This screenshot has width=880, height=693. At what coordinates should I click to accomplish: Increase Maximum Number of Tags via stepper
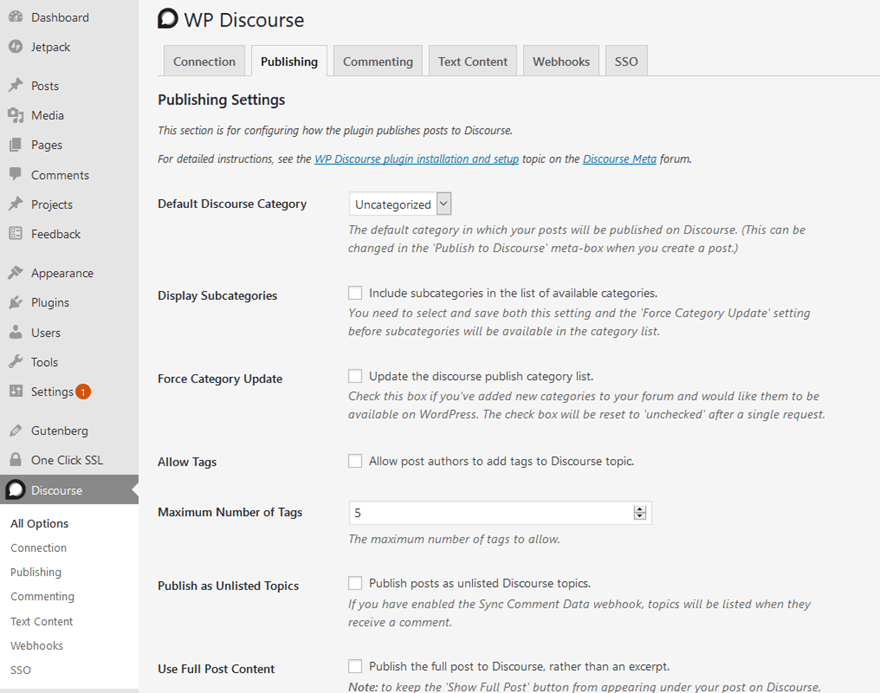point(640,508)
